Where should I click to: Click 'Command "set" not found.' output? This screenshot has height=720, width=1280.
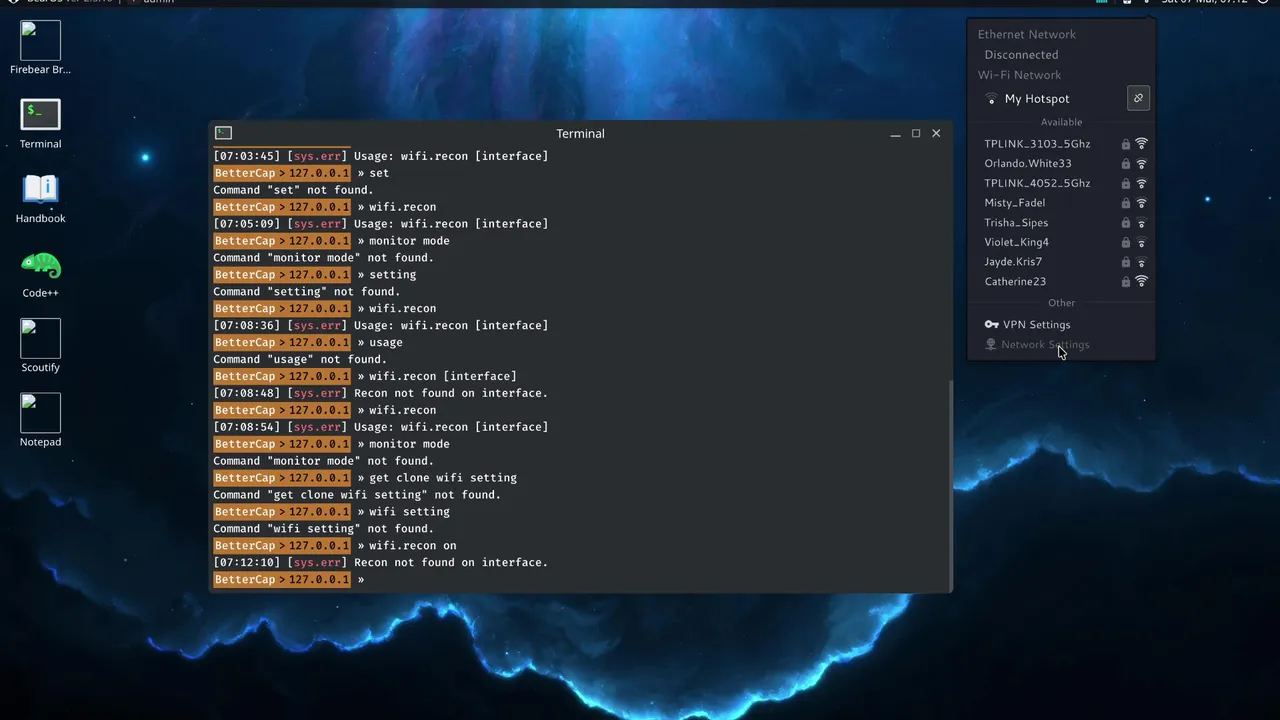[x=293, y=190]
